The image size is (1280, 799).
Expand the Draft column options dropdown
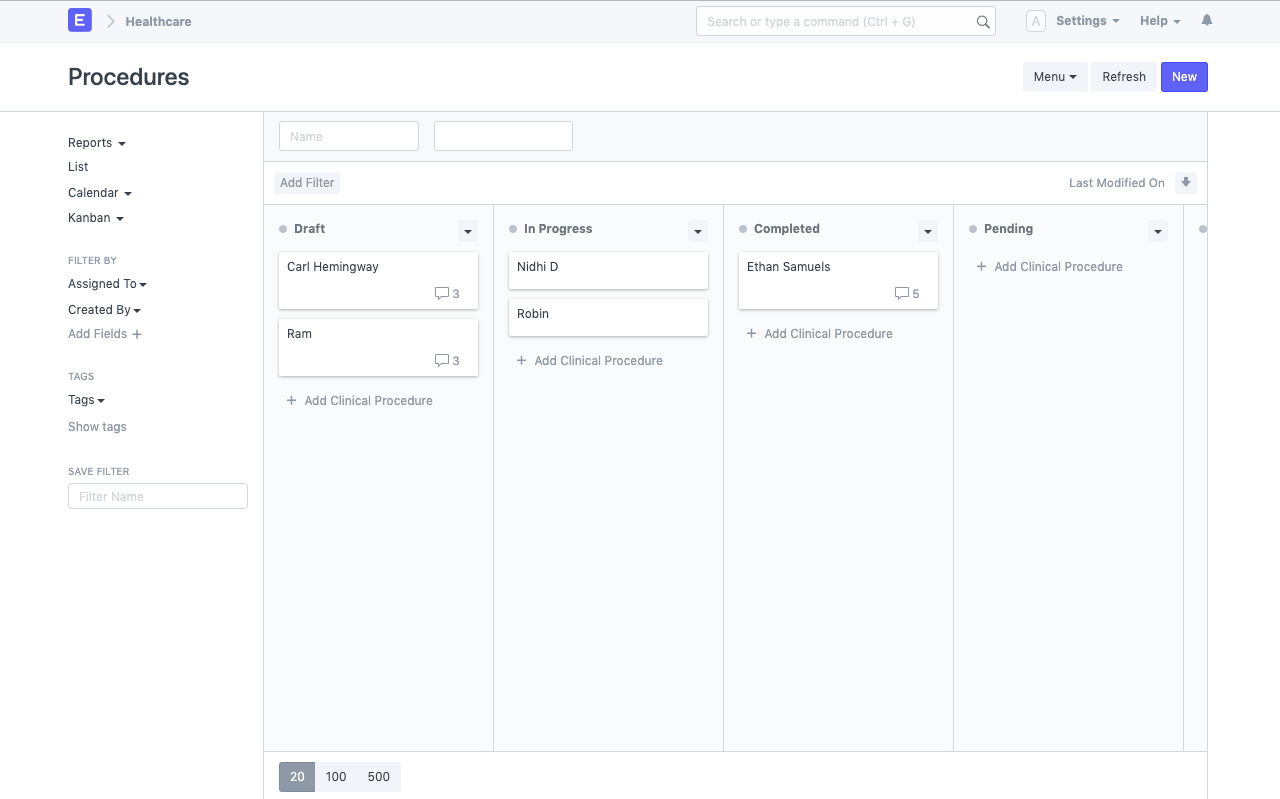pos(467,231)
